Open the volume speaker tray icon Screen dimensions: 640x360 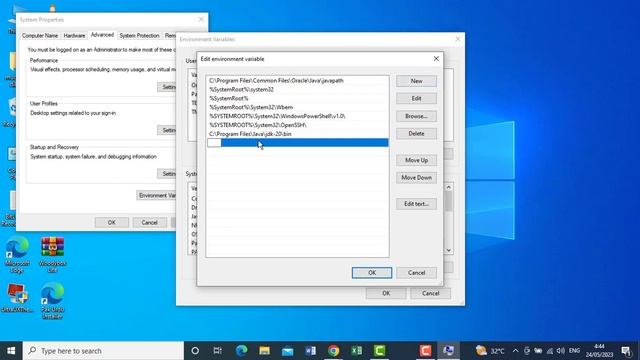(x=561, y=351)
